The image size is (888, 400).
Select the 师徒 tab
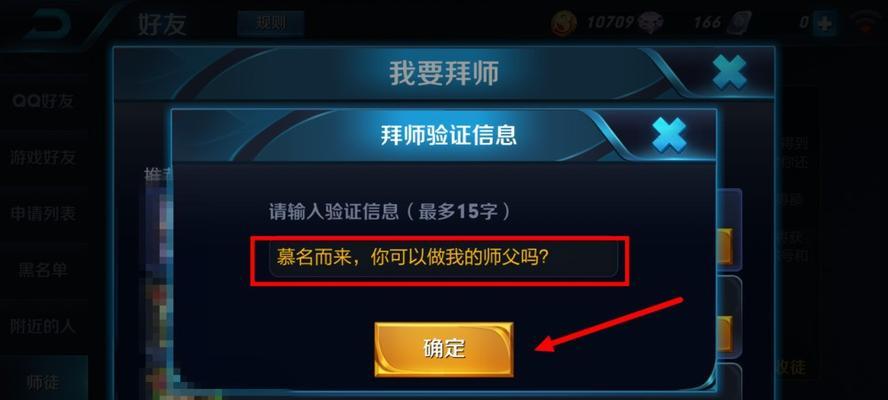point(44,382)
